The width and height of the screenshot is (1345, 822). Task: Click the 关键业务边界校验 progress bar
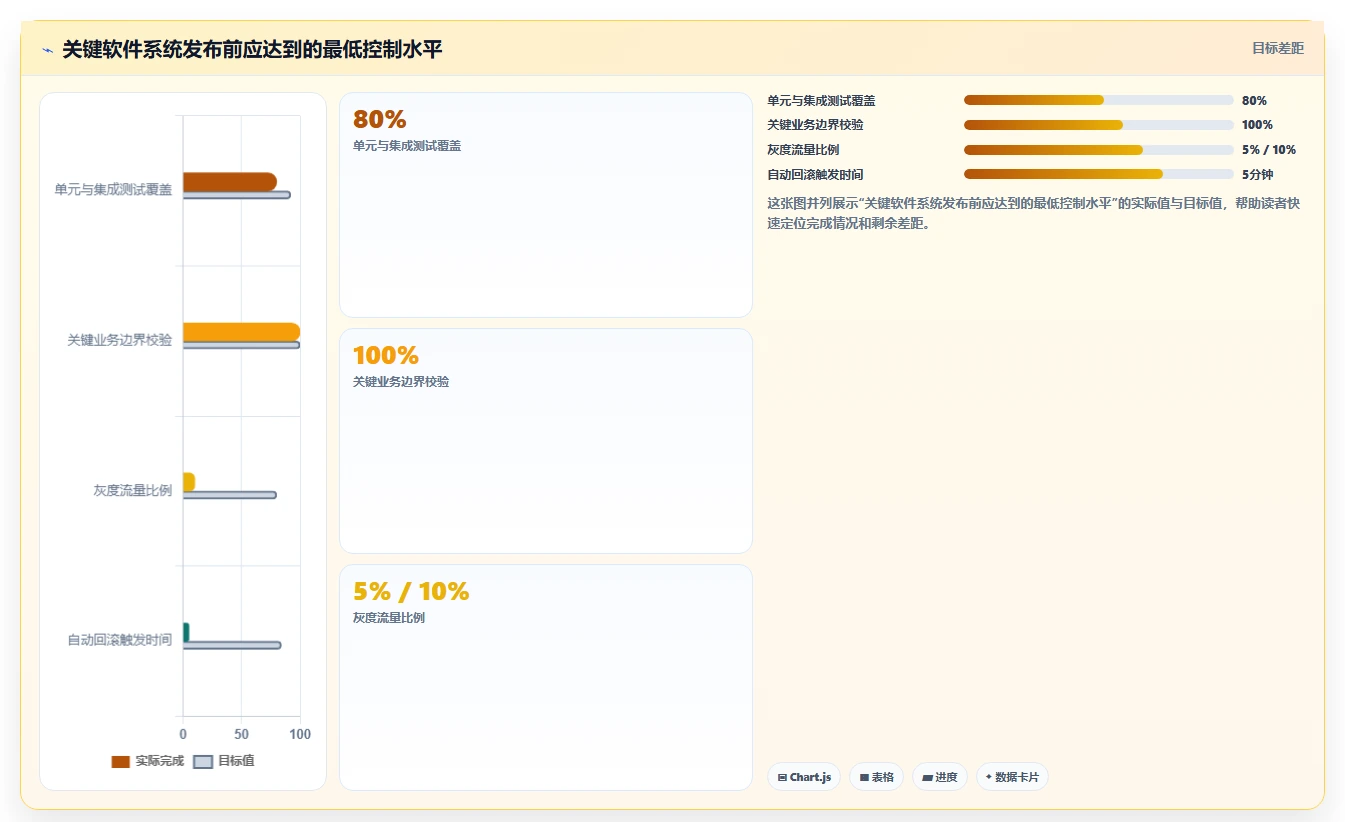tap(1098, 125)
